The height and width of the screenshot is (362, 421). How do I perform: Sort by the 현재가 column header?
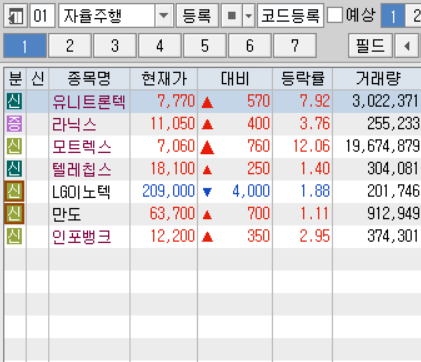click(164, 79)
